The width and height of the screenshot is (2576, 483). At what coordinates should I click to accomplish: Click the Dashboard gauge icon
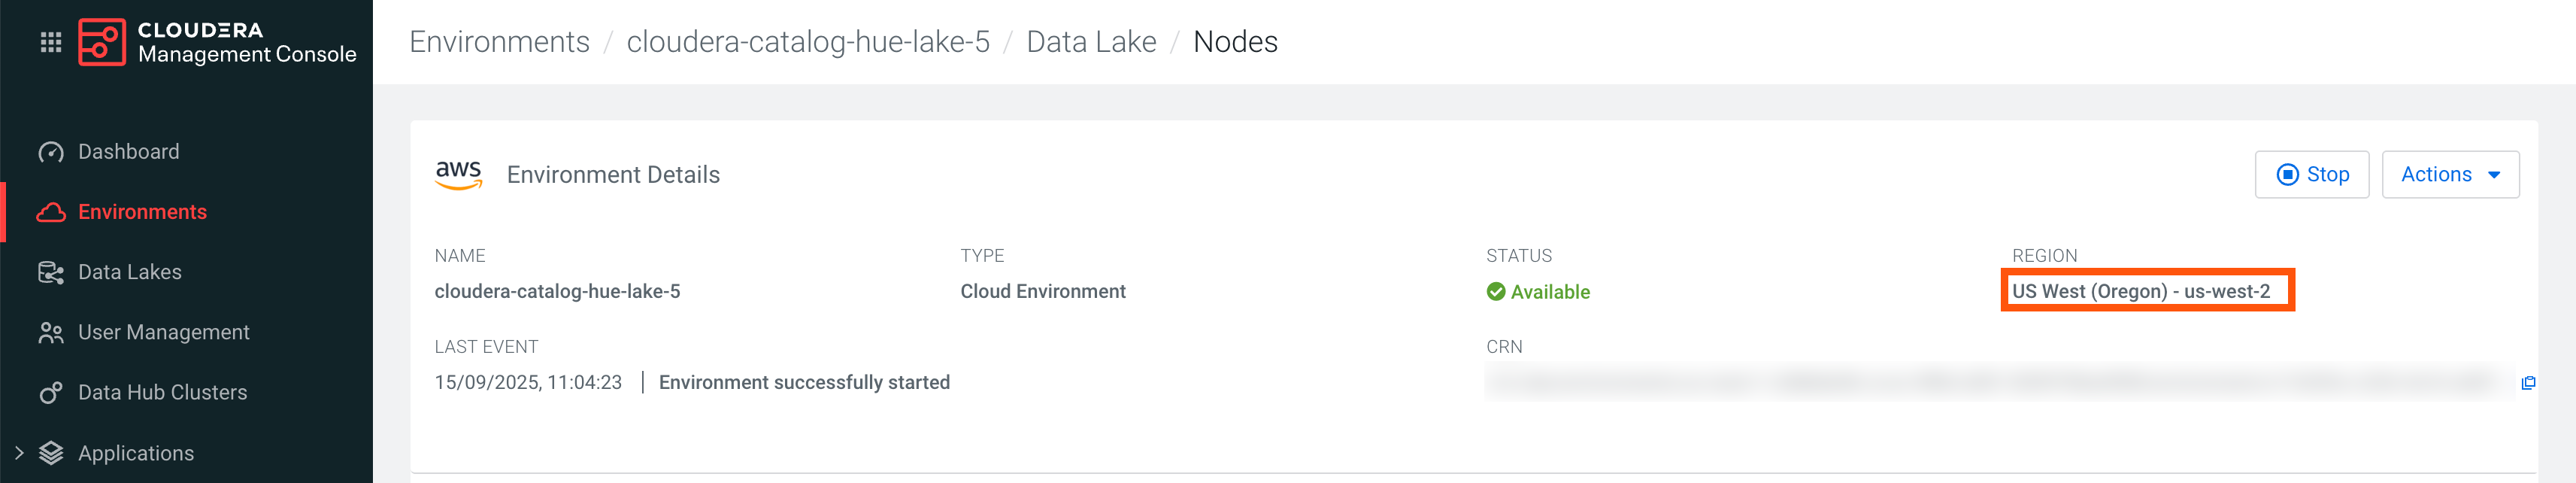click(51, 152)
